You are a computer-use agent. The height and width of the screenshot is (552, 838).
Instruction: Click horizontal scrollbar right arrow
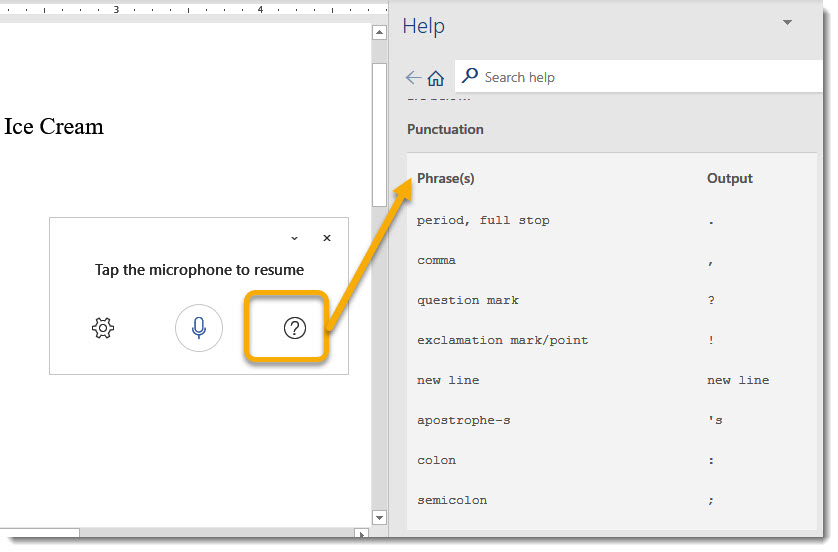[x=362, y=534]
